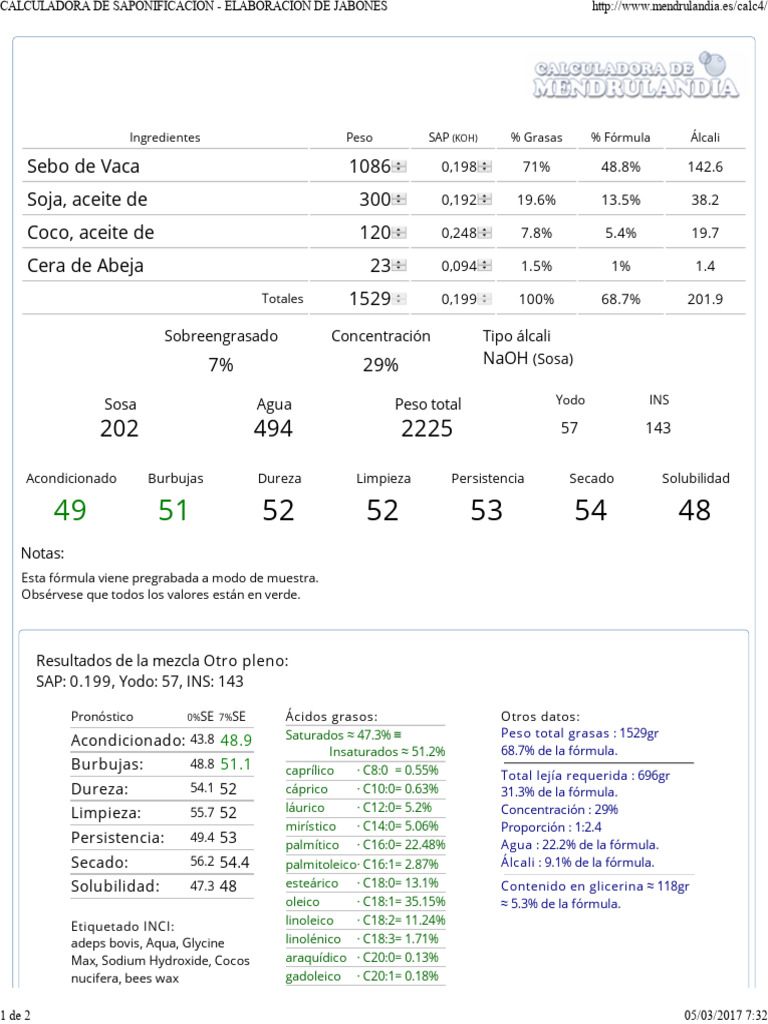Click the Coco weight stepper arrows
768x1024 pixels.
tap(400, 232)
